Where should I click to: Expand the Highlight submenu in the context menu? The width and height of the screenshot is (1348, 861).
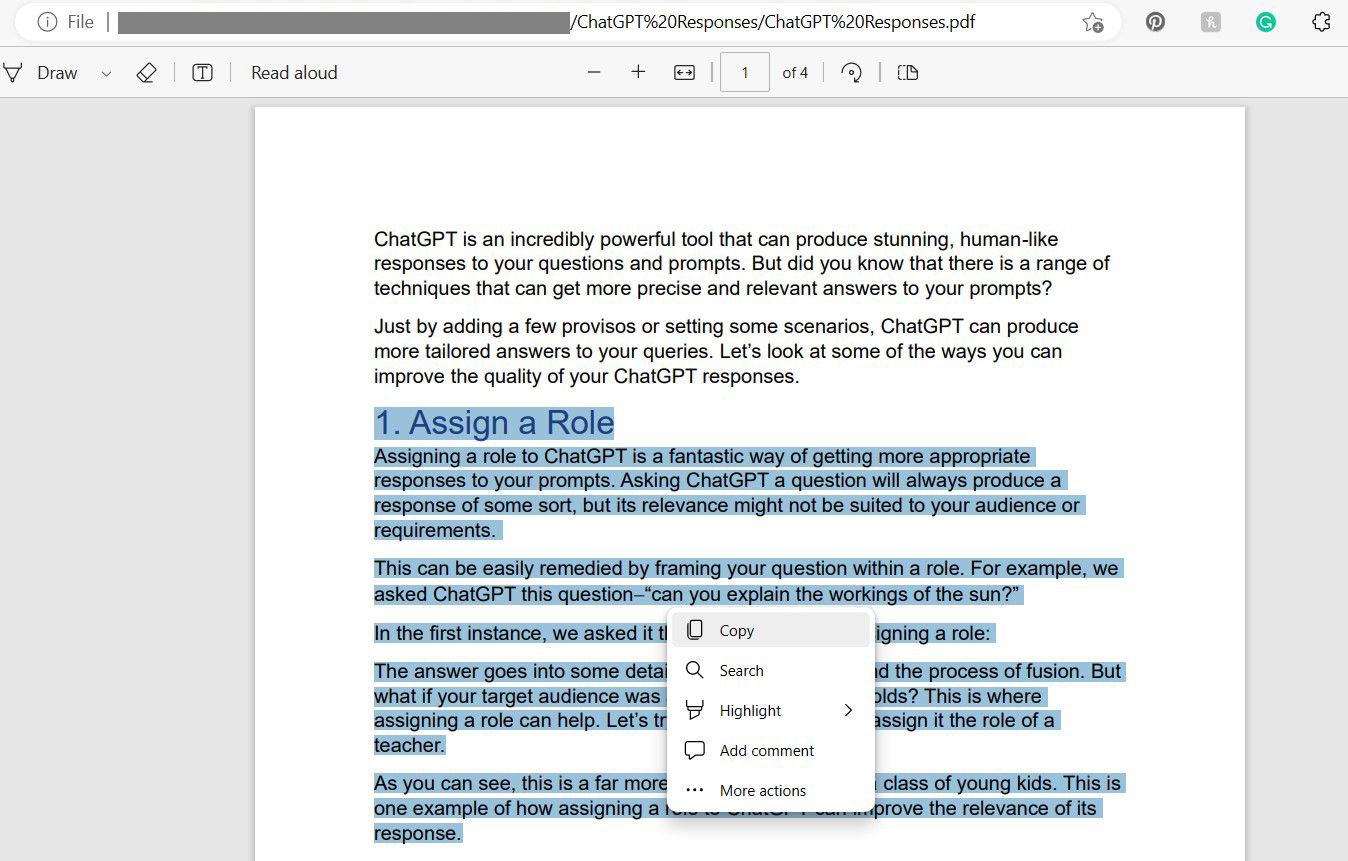point(848,710)
